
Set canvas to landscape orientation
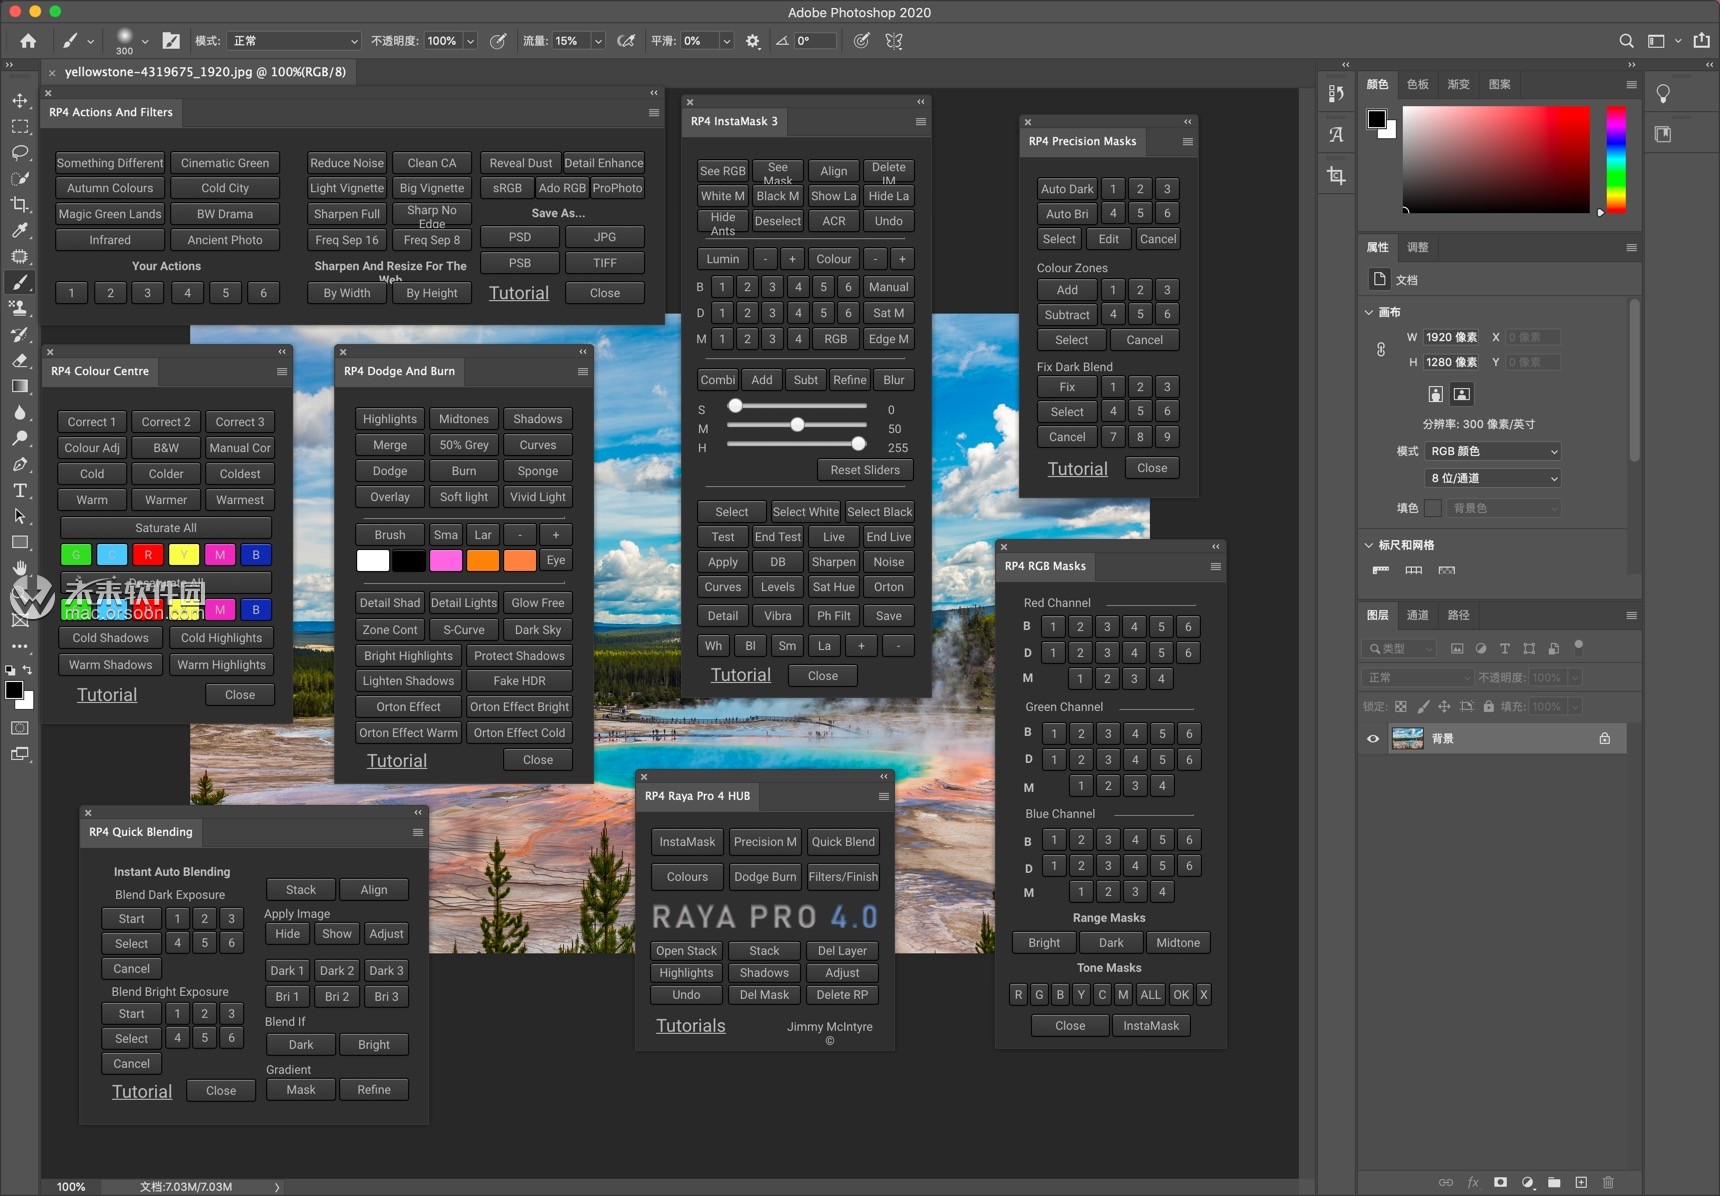[1462, 394]
